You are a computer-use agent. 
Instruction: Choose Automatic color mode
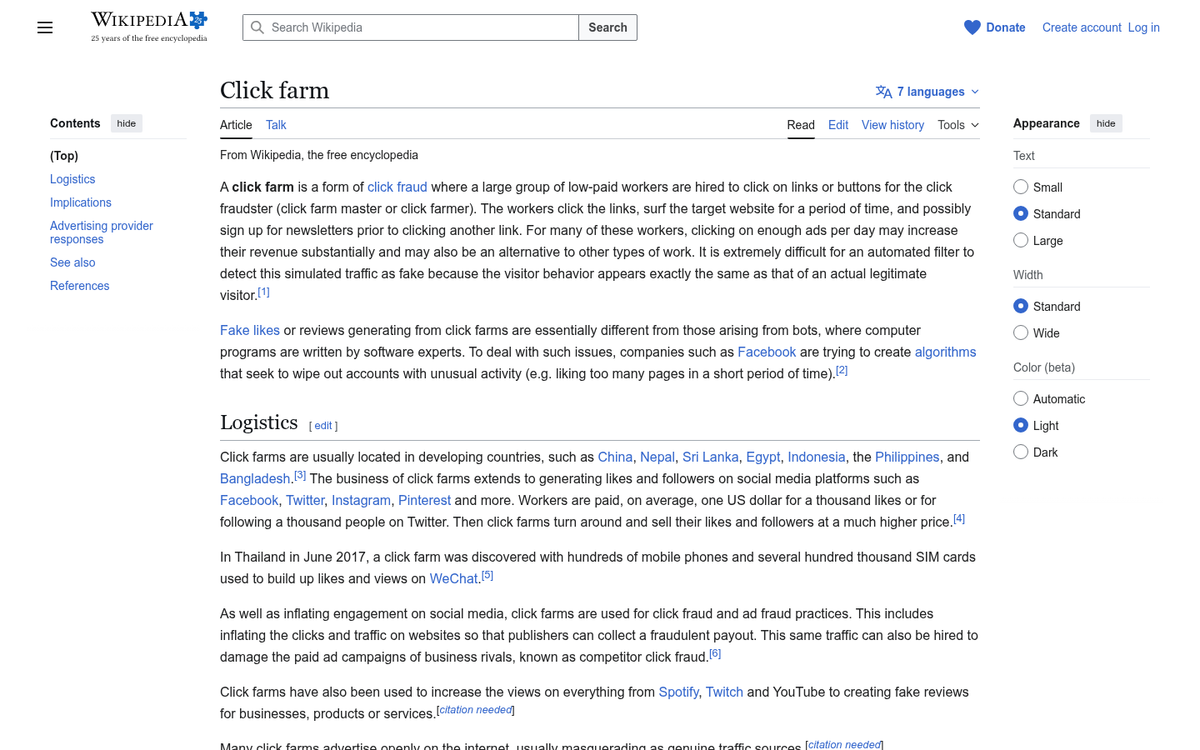[1020, 399]
